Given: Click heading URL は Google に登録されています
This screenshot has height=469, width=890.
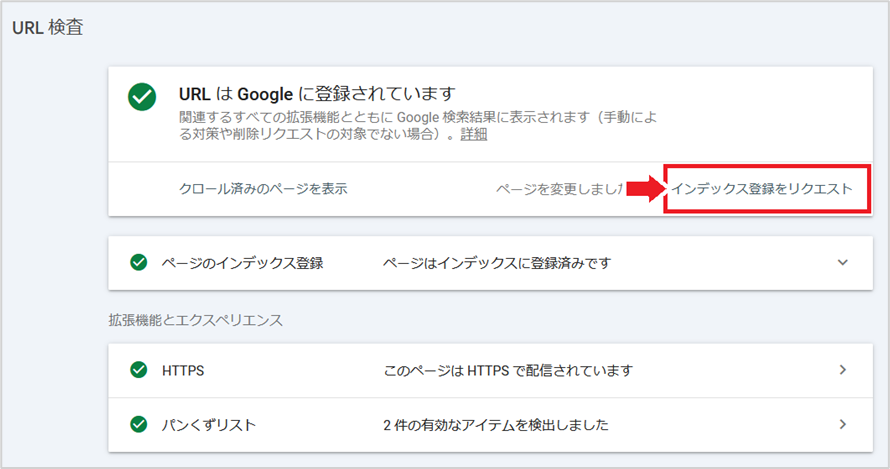Looking at the screenshot, I should (x=317, y=94).
